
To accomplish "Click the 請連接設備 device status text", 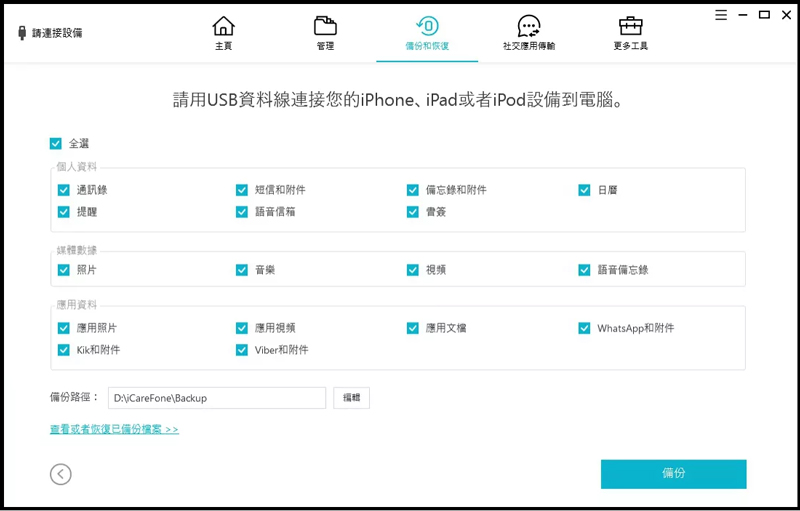I will [x=57, y=33].
